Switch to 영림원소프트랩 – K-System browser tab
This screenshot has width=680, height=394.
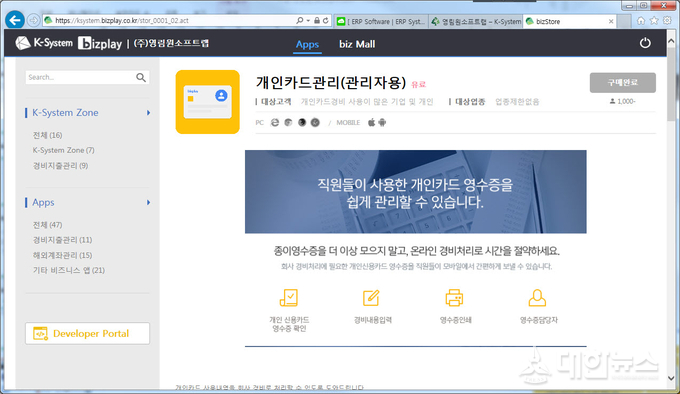click(476, 21)
